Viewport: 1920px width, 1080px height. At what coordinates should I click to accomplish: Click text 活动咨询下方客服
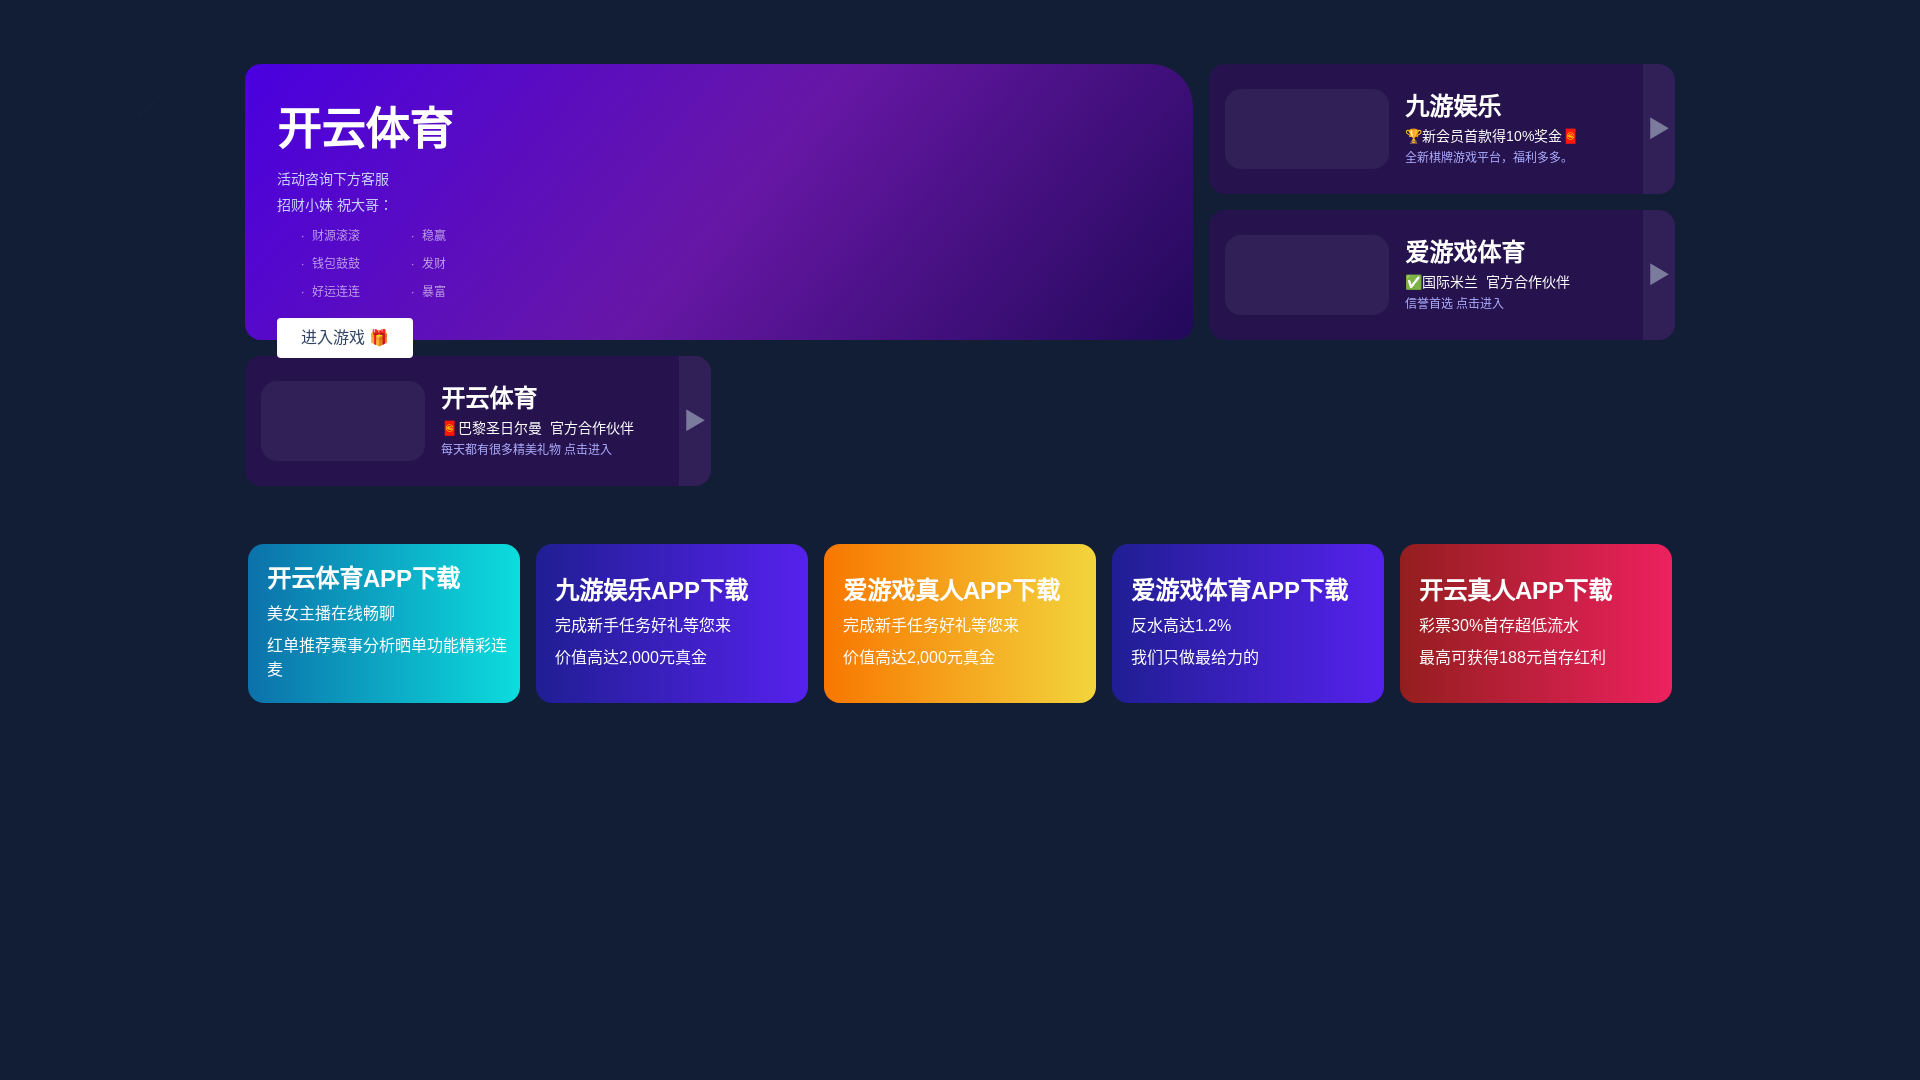coord(333,179)
